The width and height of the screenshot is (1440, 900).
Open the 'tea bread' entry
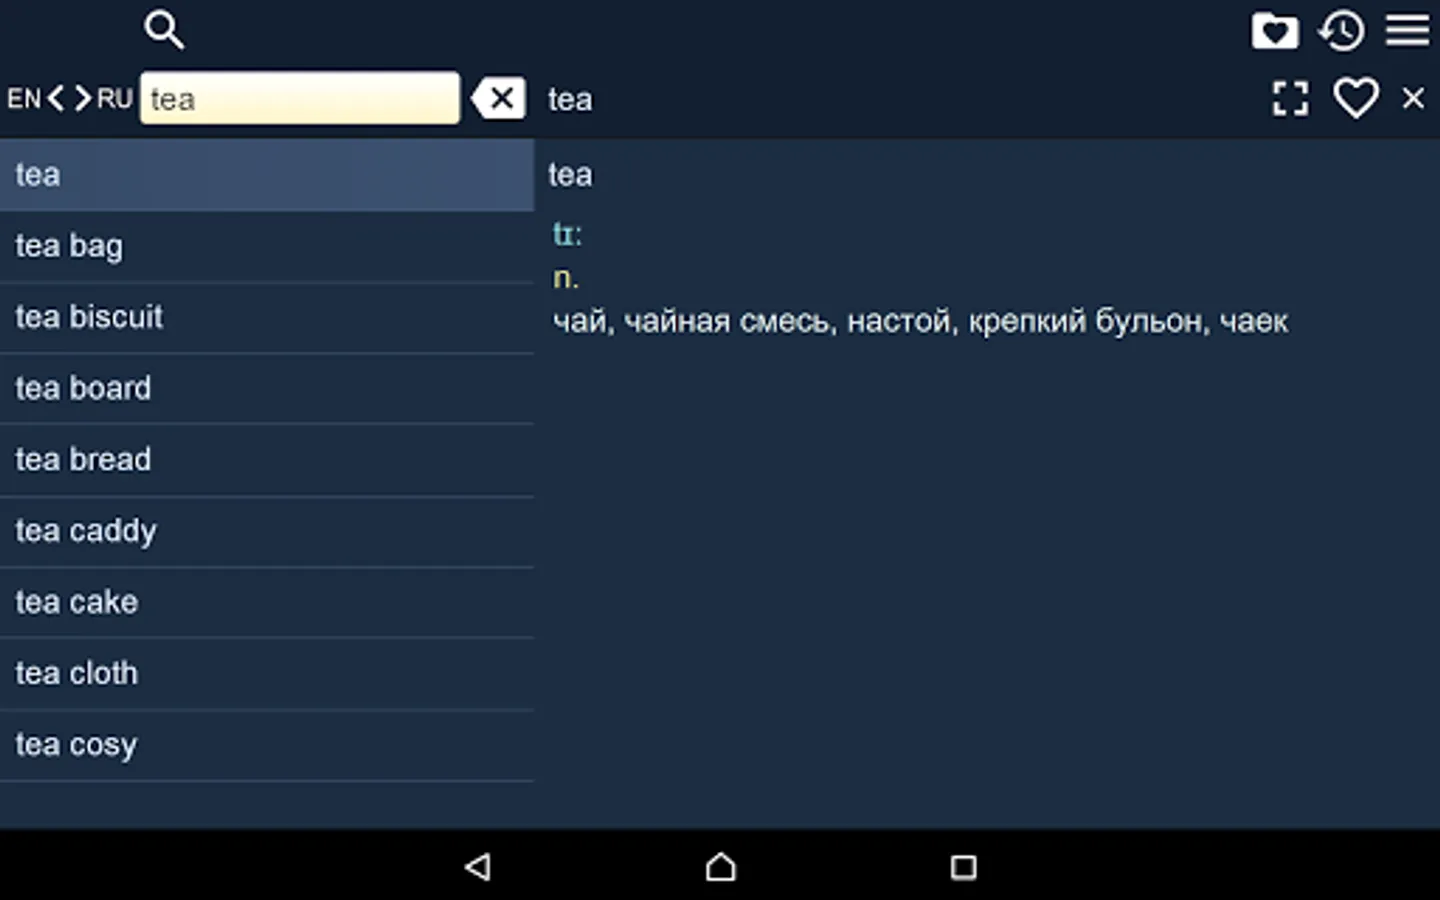[267, 460]
